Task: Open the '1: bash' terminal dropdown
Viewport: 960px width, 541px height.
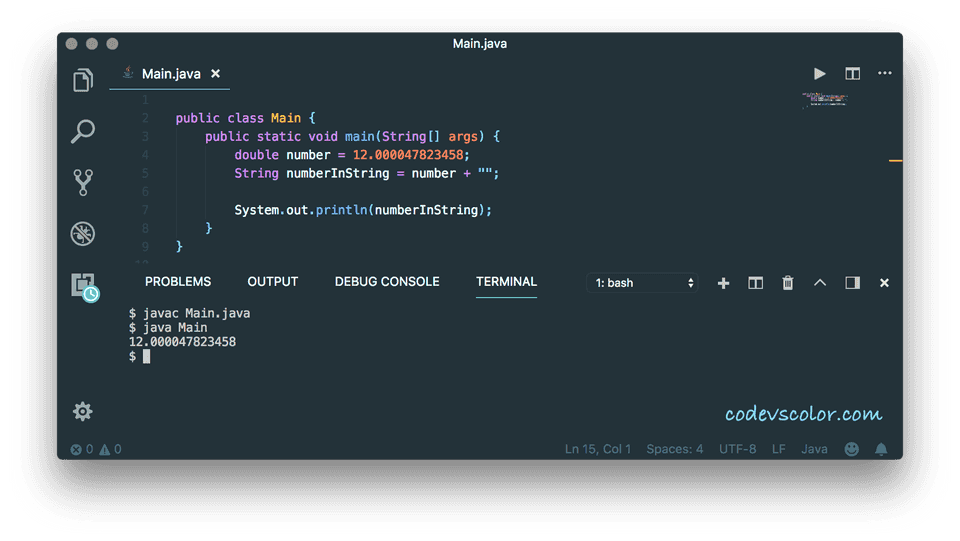Action: (642, 283)
